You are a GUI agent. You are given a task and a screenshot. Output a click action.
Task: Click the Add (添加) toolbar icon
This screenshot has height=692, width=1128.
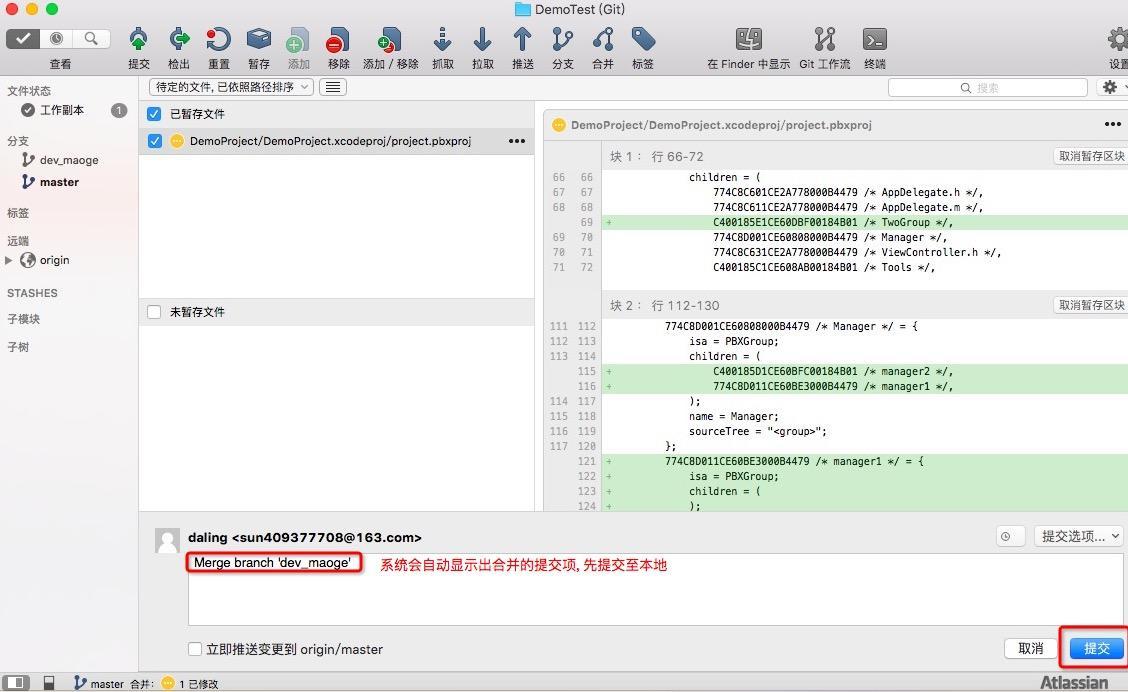(298, 40)
